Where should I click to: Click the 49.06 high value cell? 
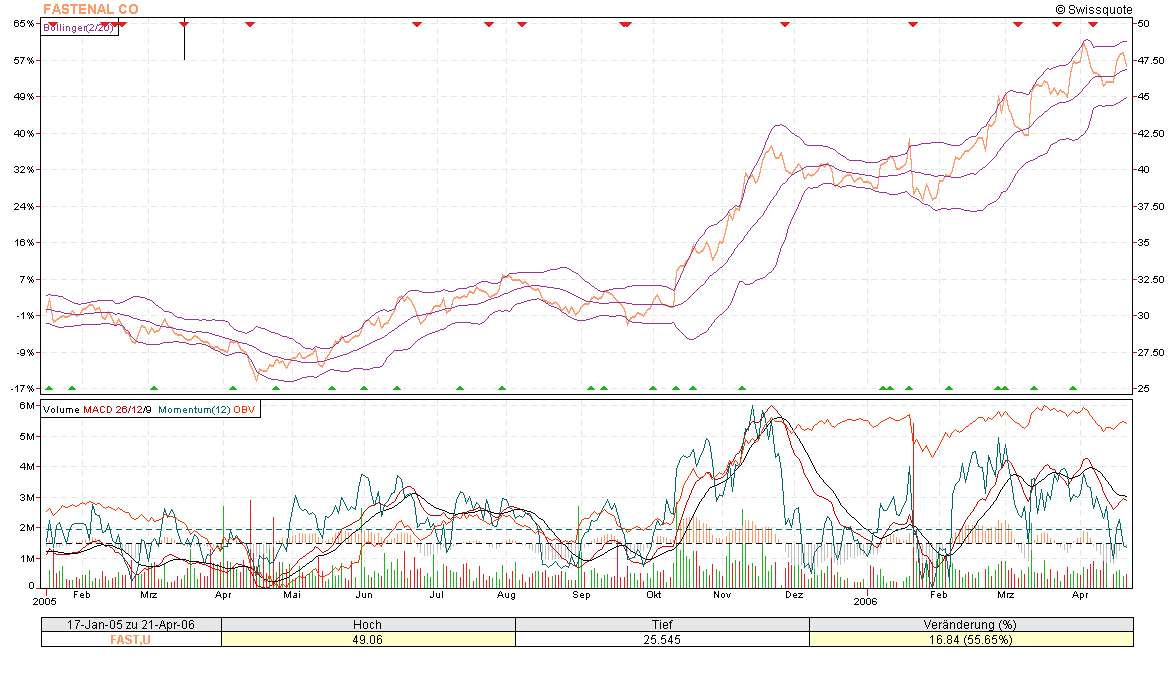367,640
